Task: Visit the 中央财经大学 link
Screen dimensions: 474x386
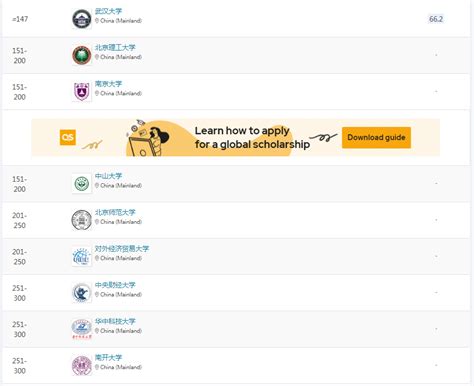Action: tap(115, 285)
